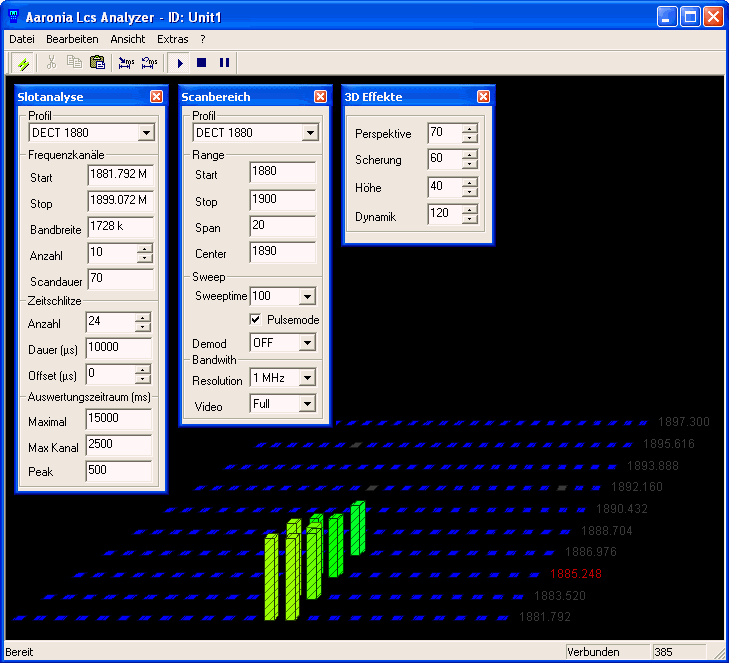Click the copy icon in toolbar
Image resolution: width=729 pixels, height=663 pixels.
tap(74, 62)
